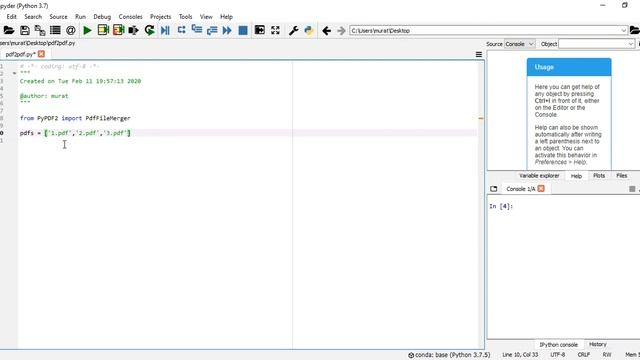The image size is (640, 360).
Task: Expand working directory path dropdown arrow
Action: tap(624, 31)
